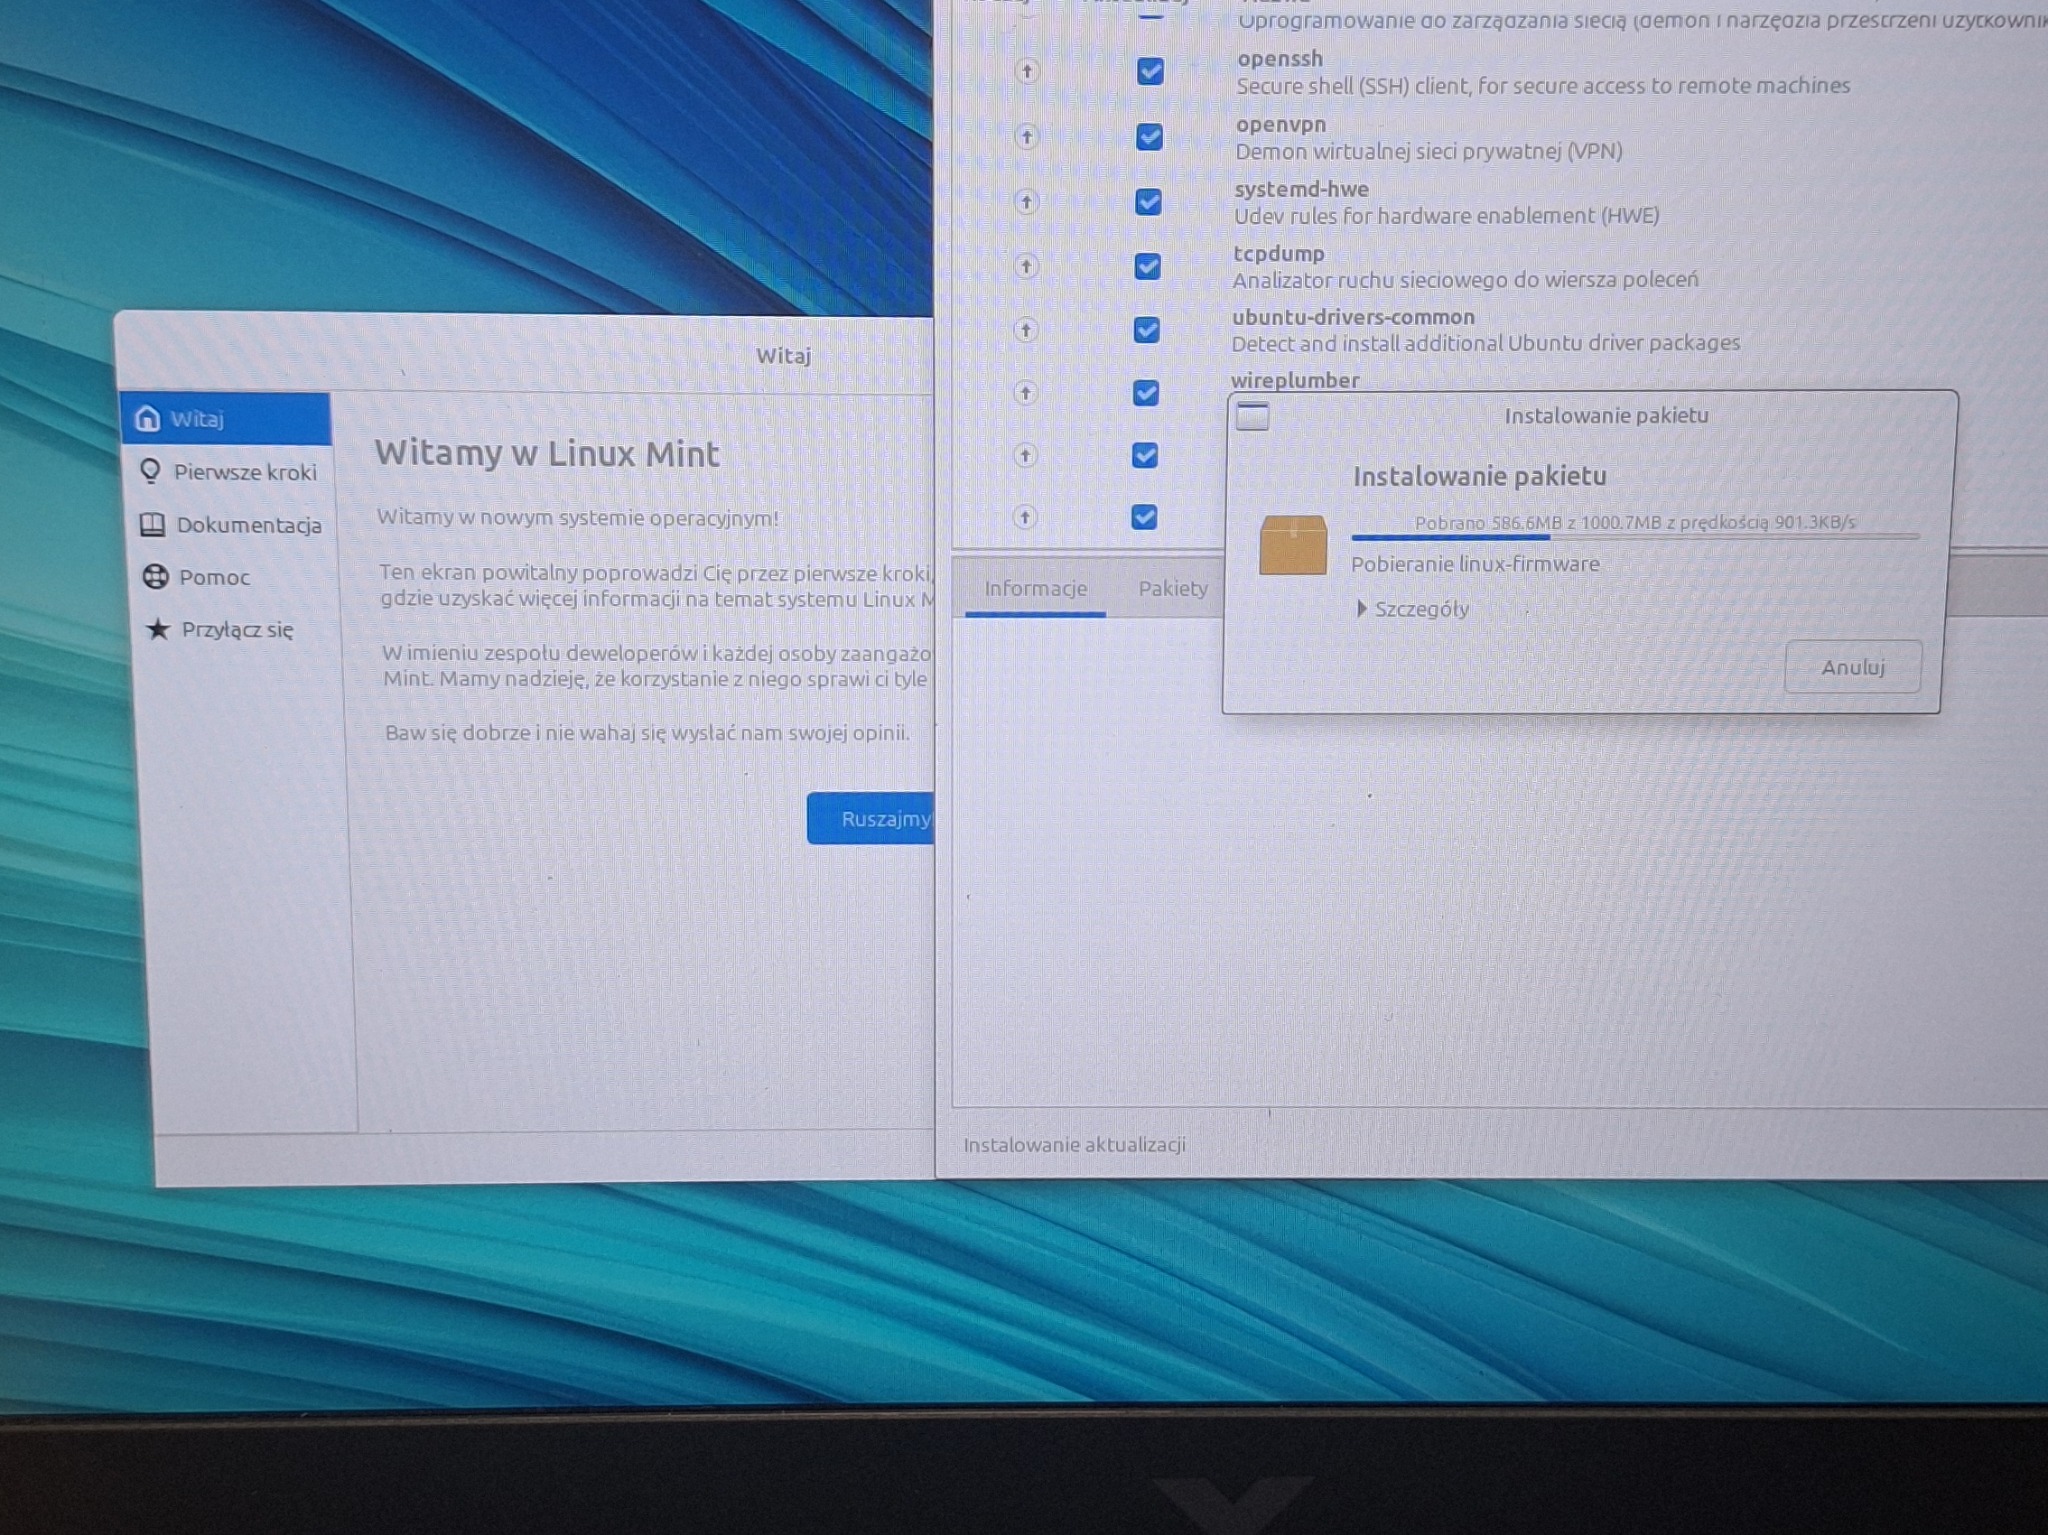Click the upgrade arrow next to tcpdump

tap(1026, 265)
